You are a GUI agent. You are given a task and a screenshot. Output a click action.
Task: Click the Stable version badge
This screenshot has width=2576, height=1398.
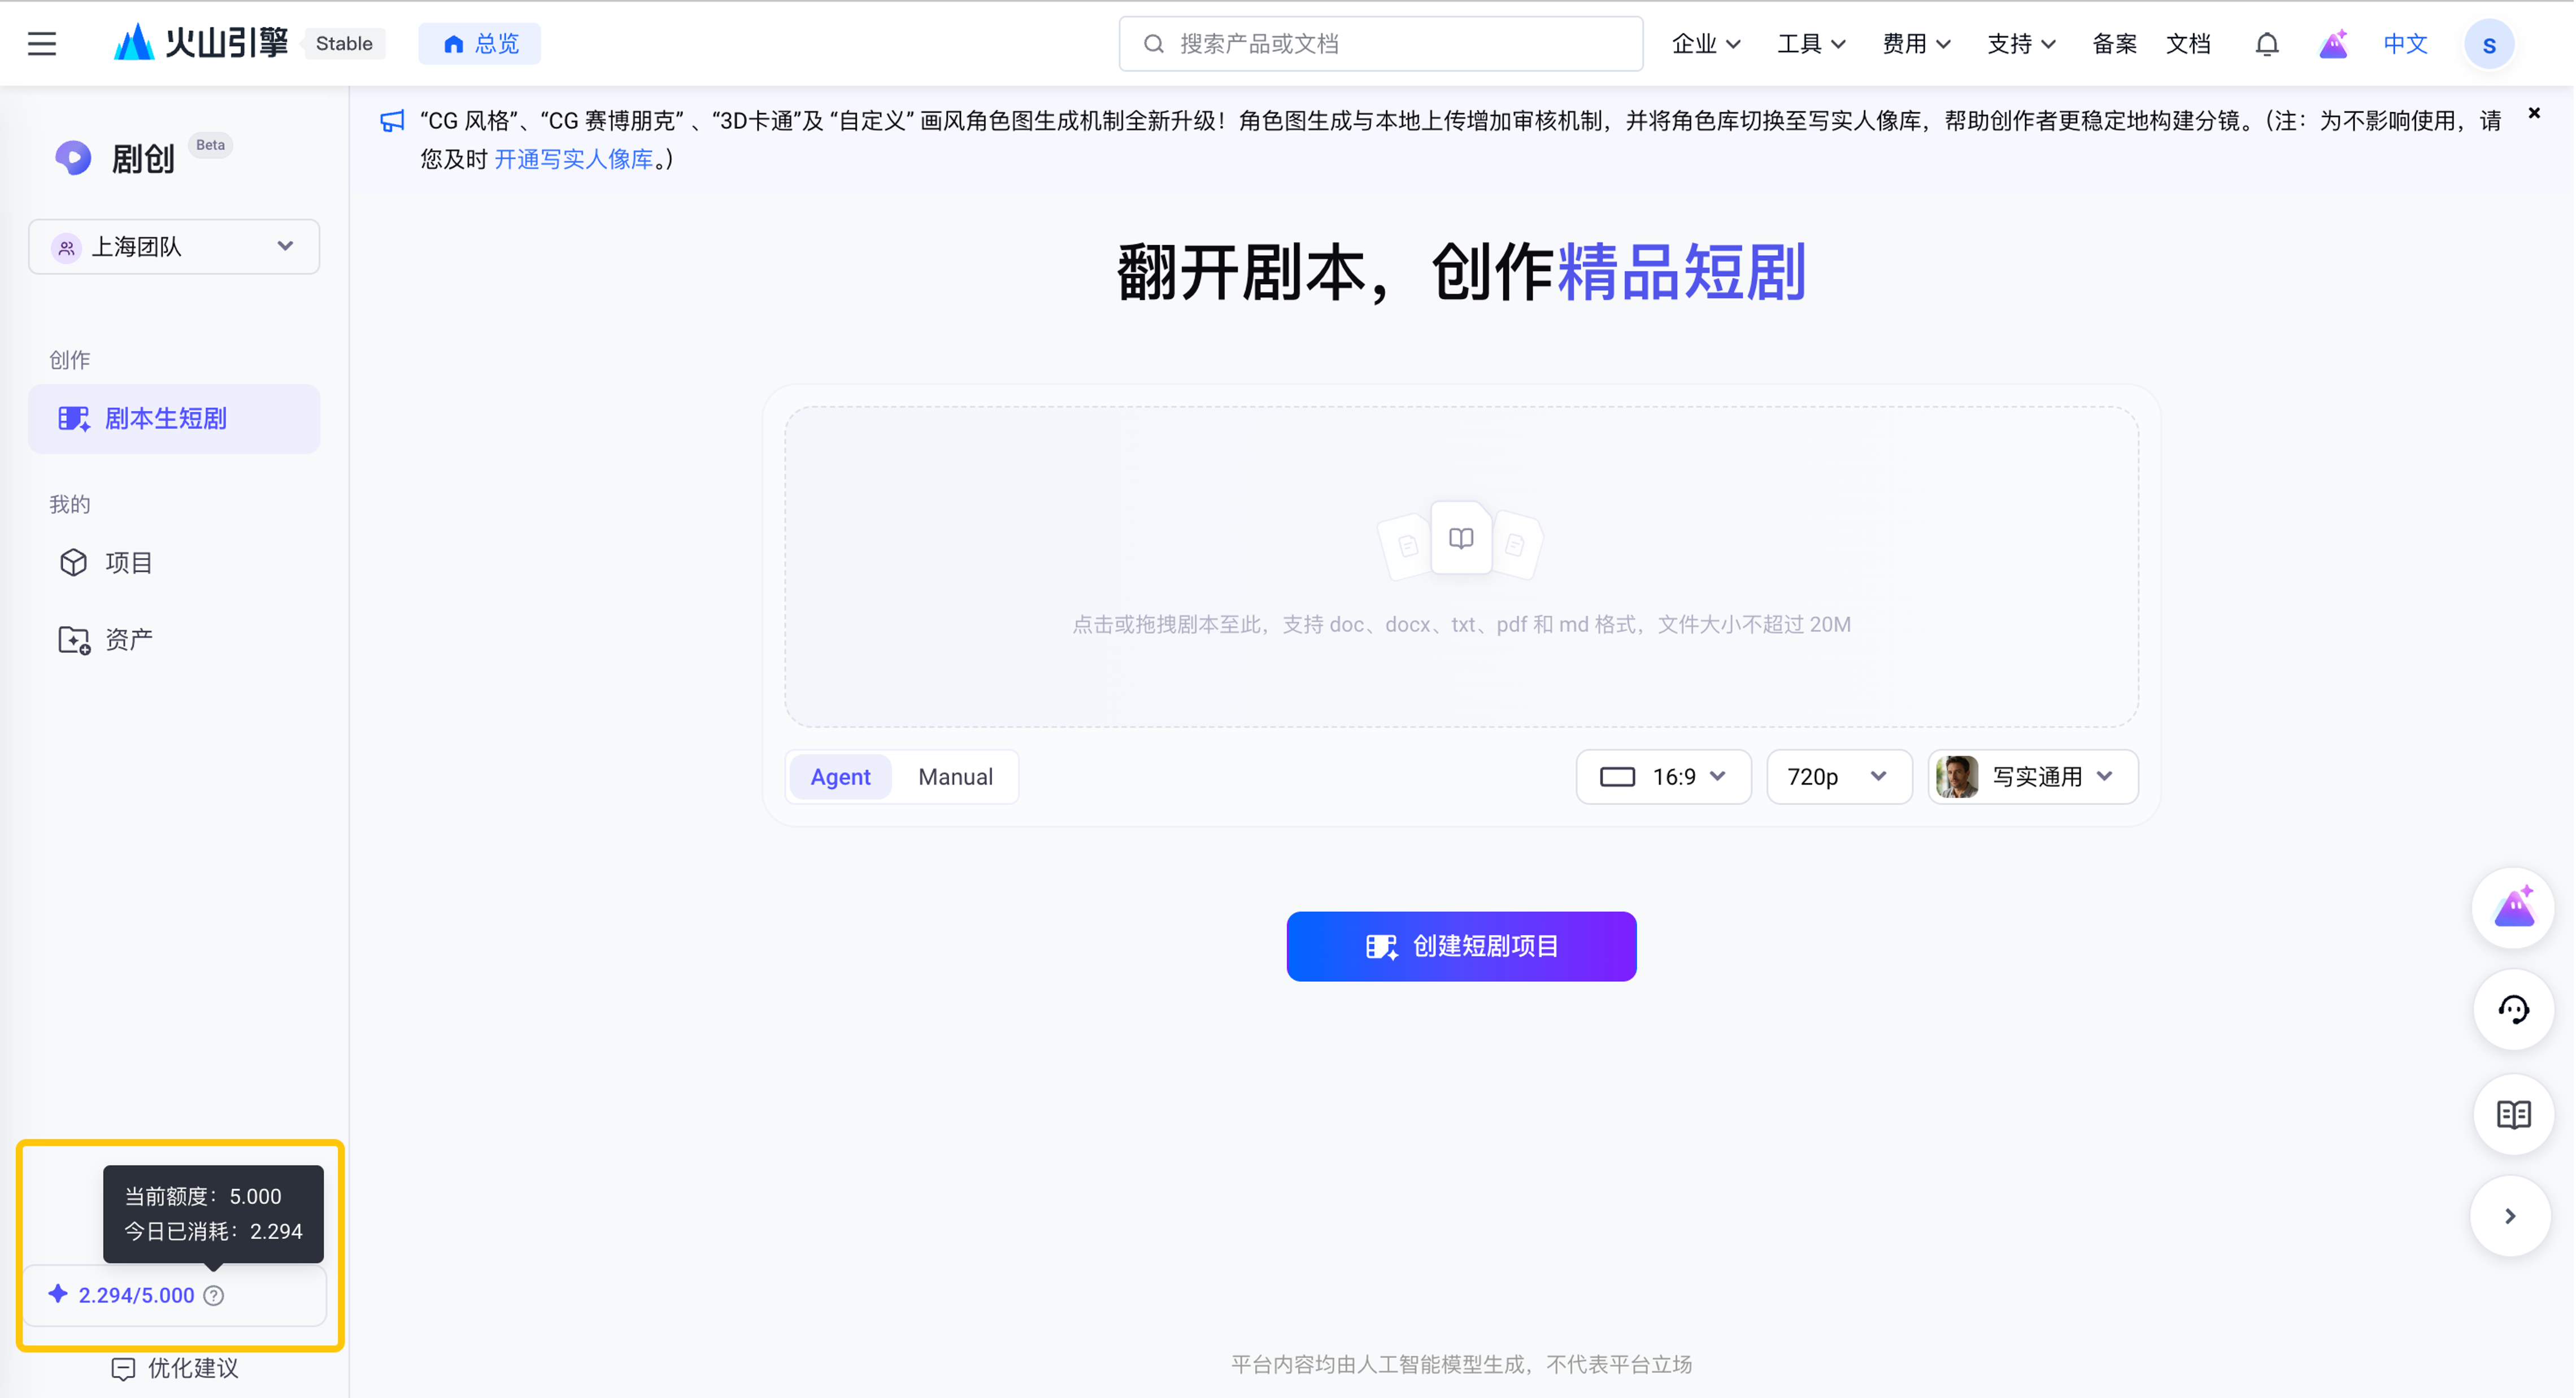344,44
